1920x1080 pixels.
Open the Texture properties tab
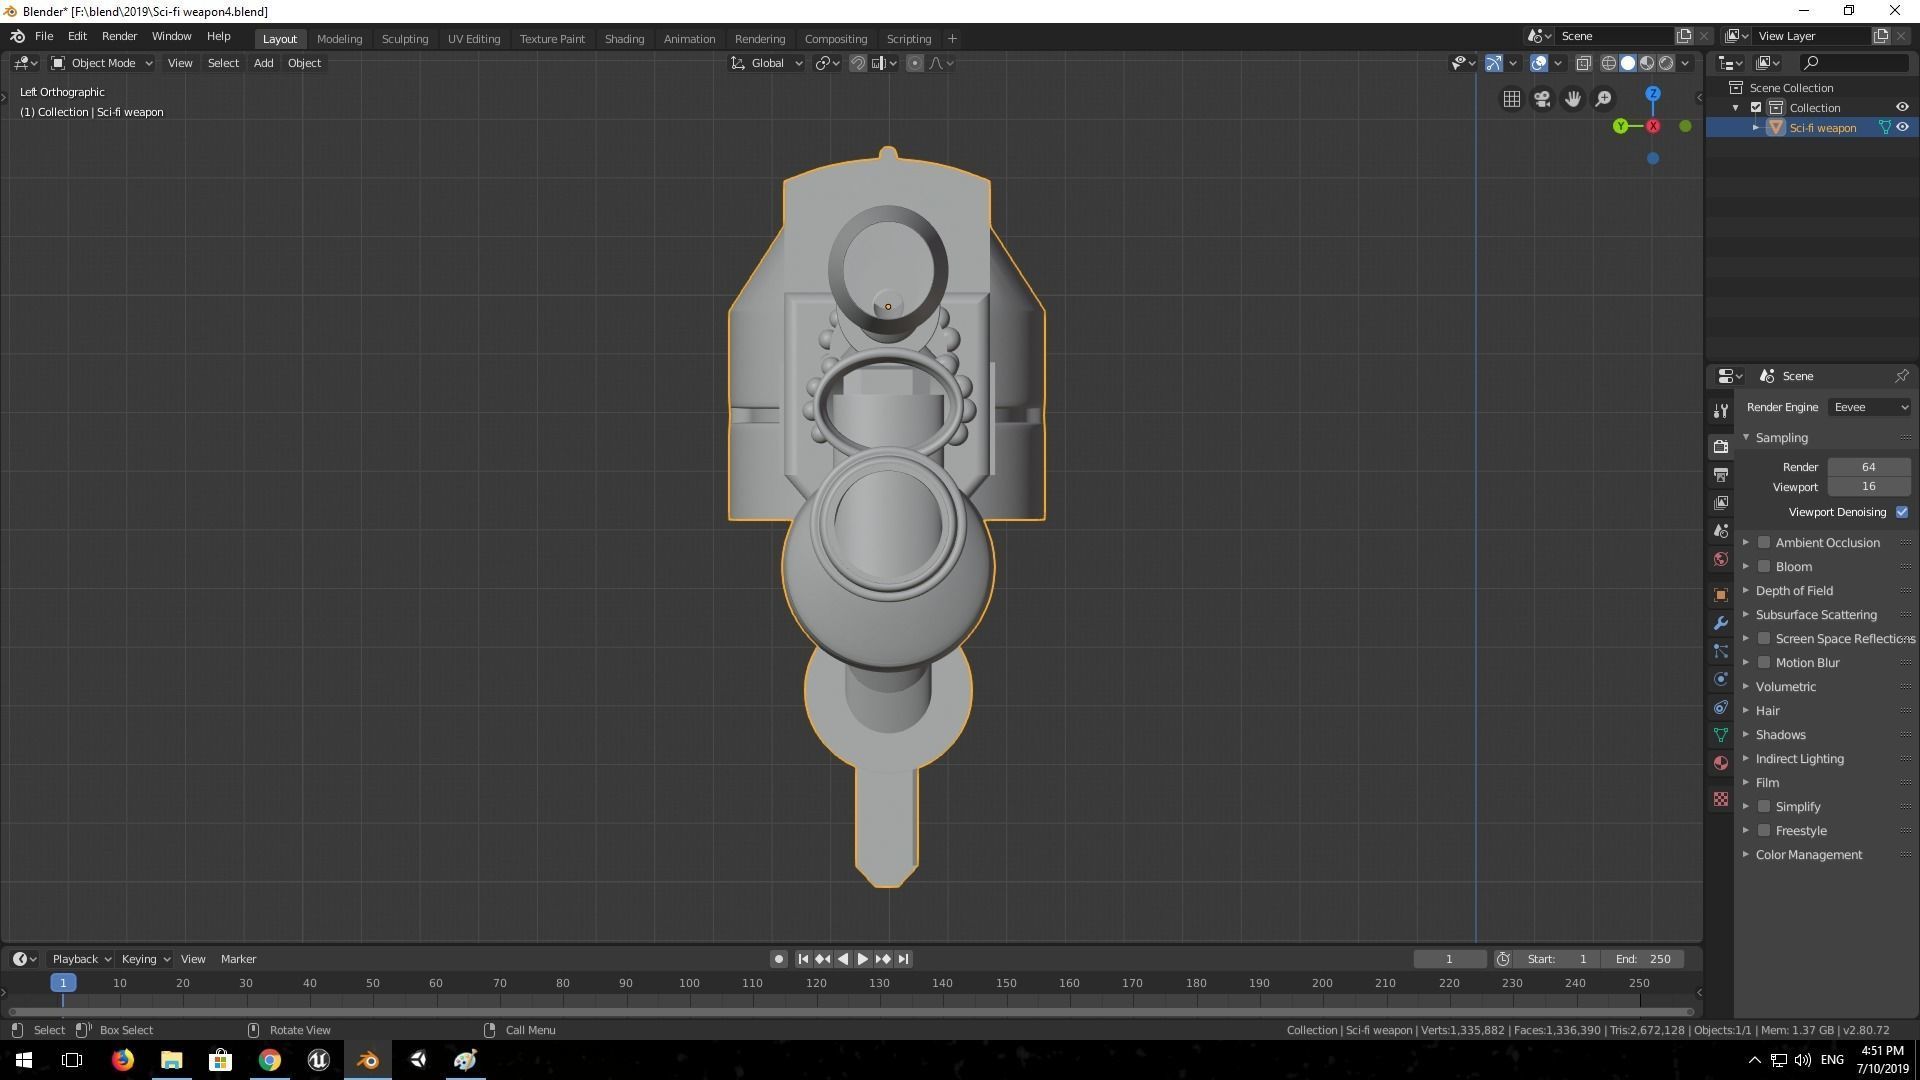coord(1720,799)
